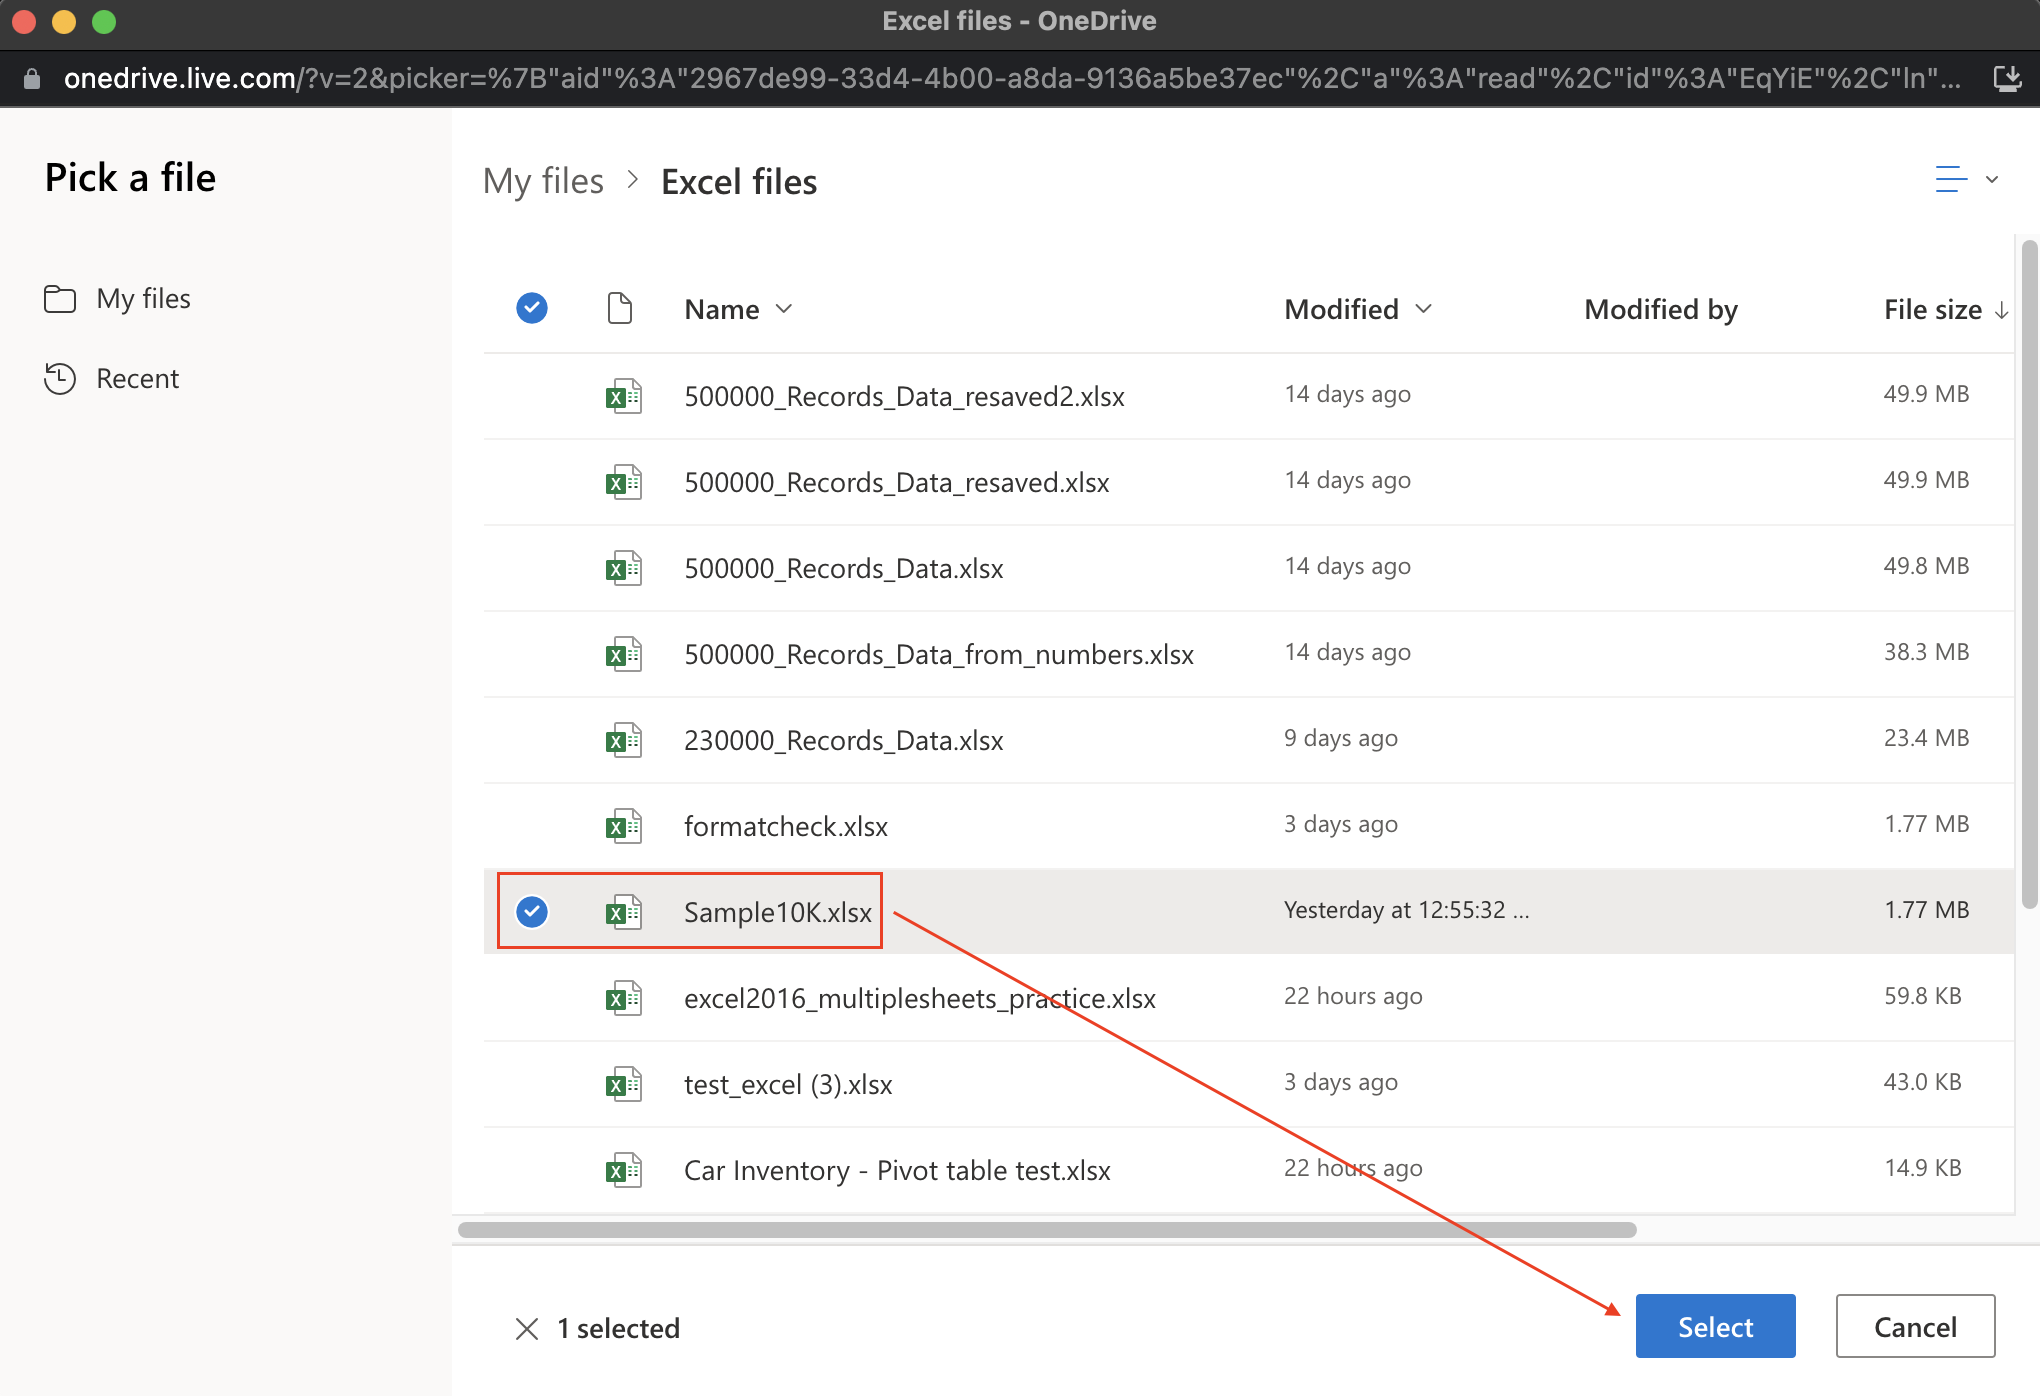Click Excel files breadcrumb
The image size is (2040, 1396).
[739, 181]
